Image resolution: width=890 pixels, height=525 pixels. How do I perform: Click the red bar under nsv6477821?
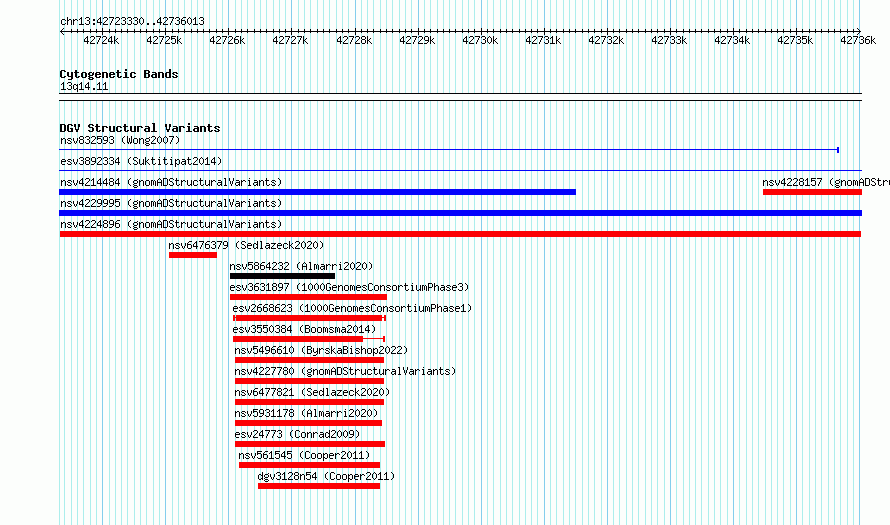coord(309,402)
